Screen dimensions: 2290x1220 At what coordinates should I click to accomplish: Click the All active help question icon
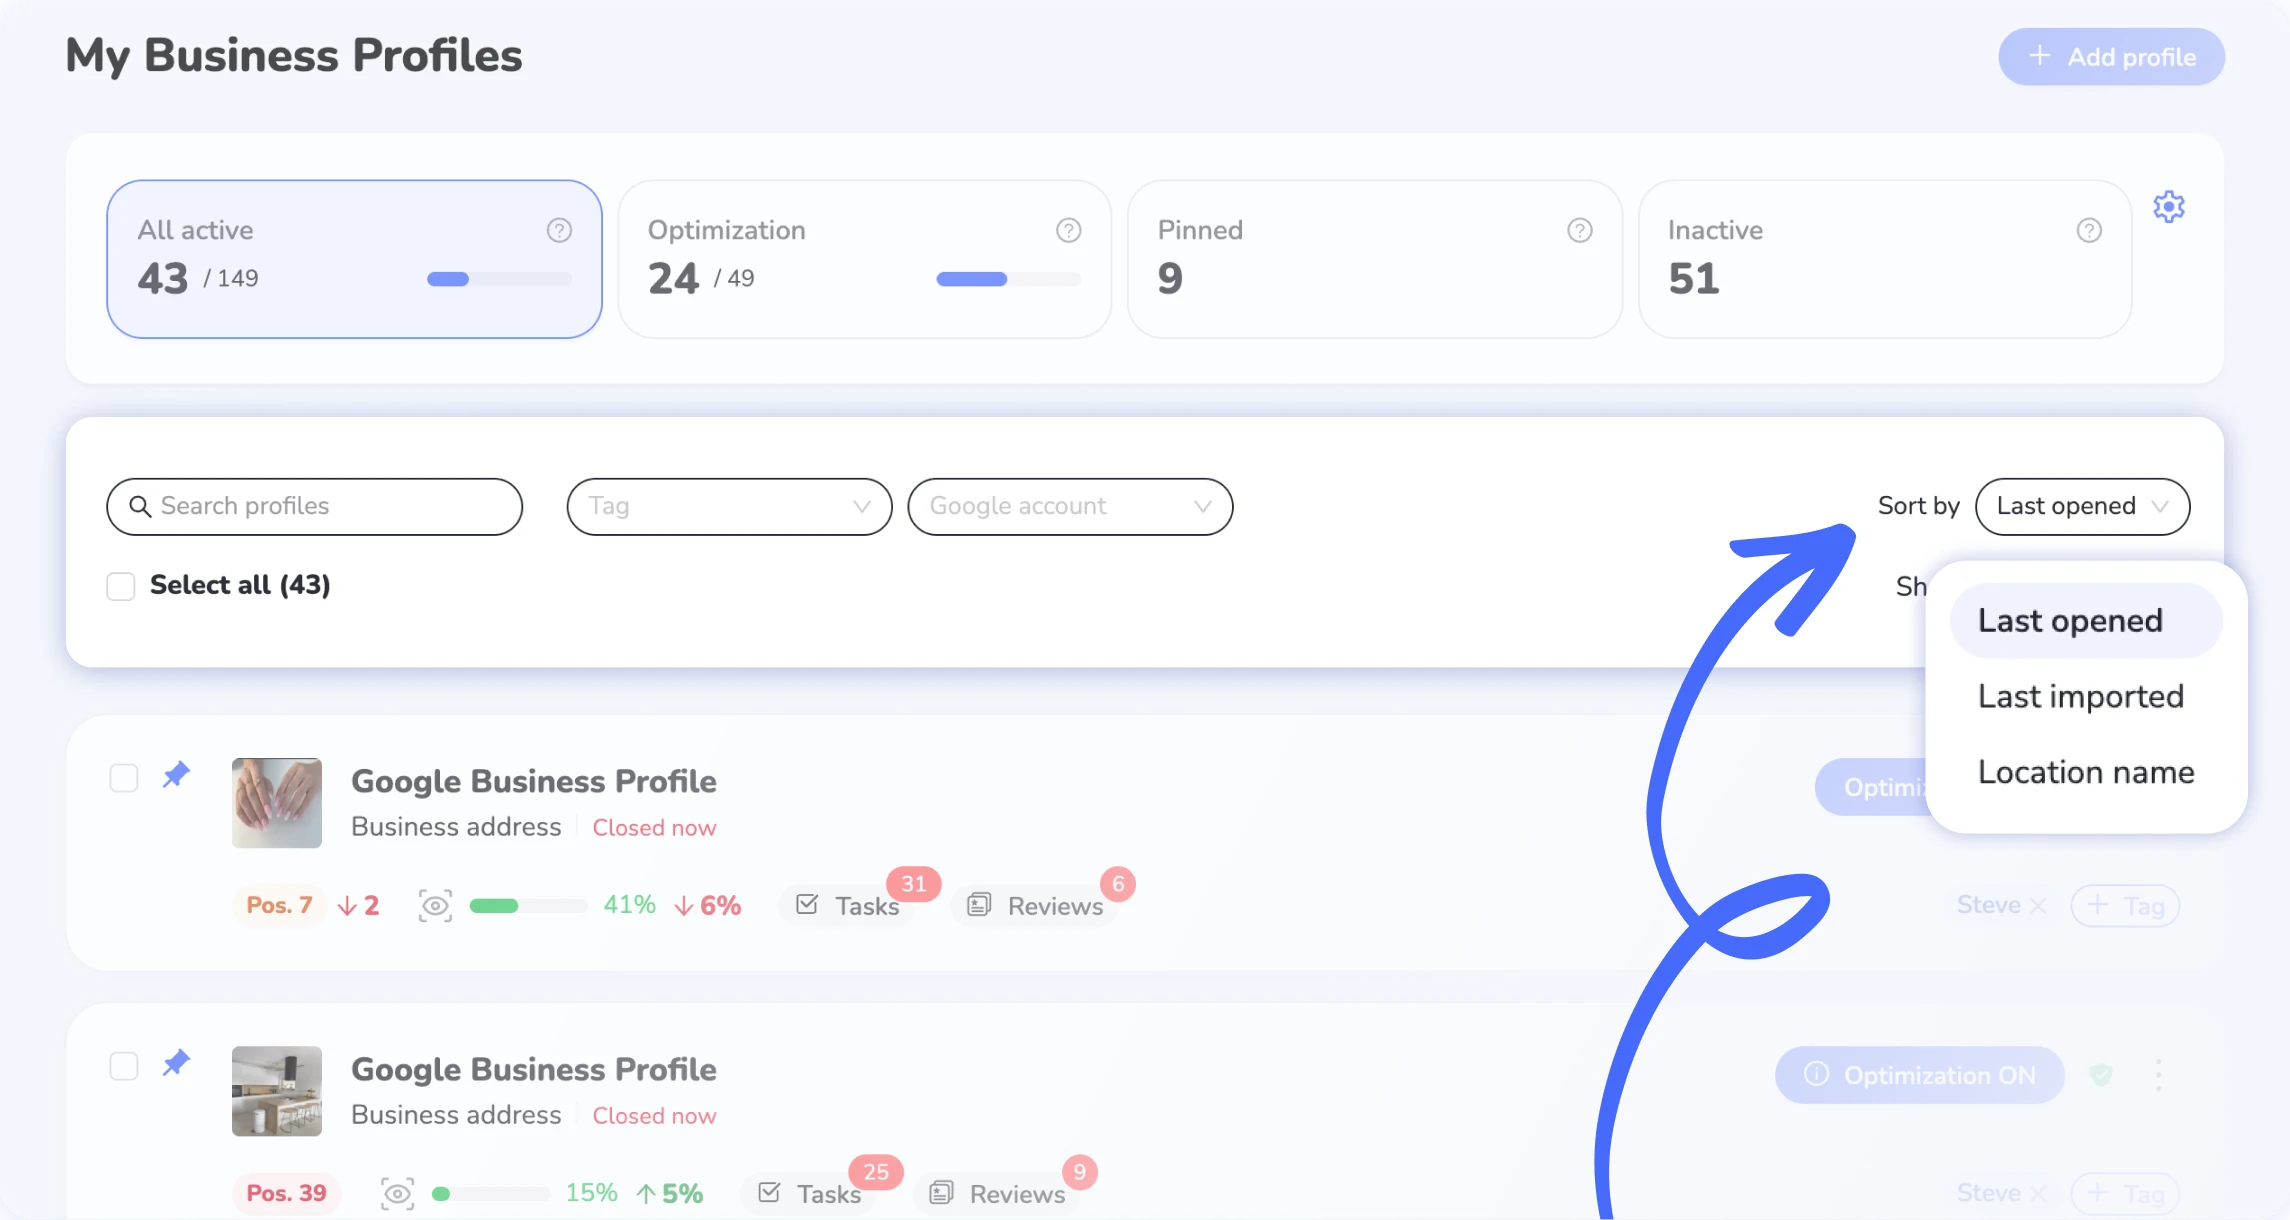[x=559, y=231]
